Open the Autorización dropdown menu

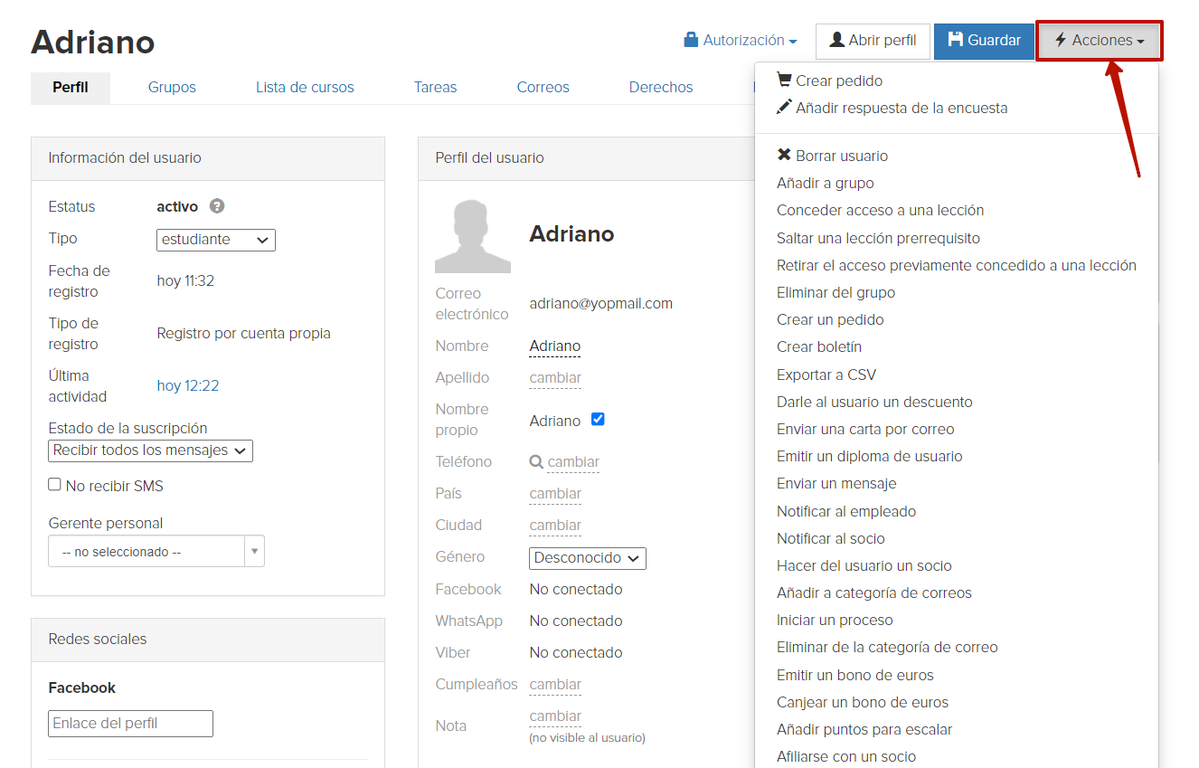point(740,40)
